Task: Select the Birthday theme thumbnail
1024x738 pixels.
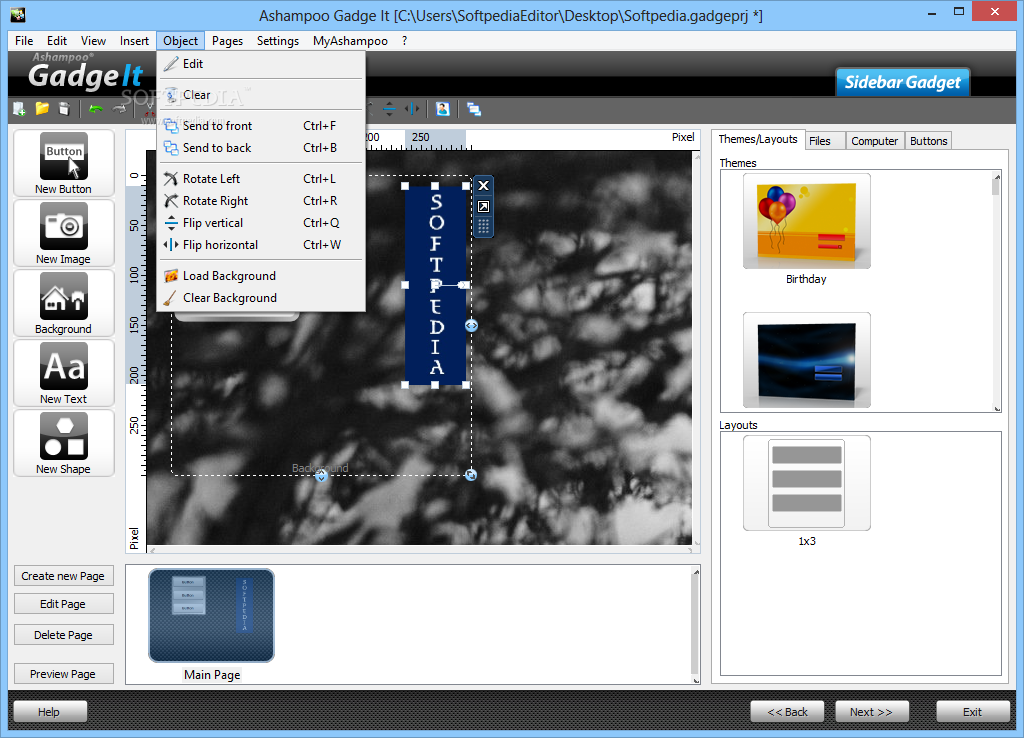Action: point(807,222)
